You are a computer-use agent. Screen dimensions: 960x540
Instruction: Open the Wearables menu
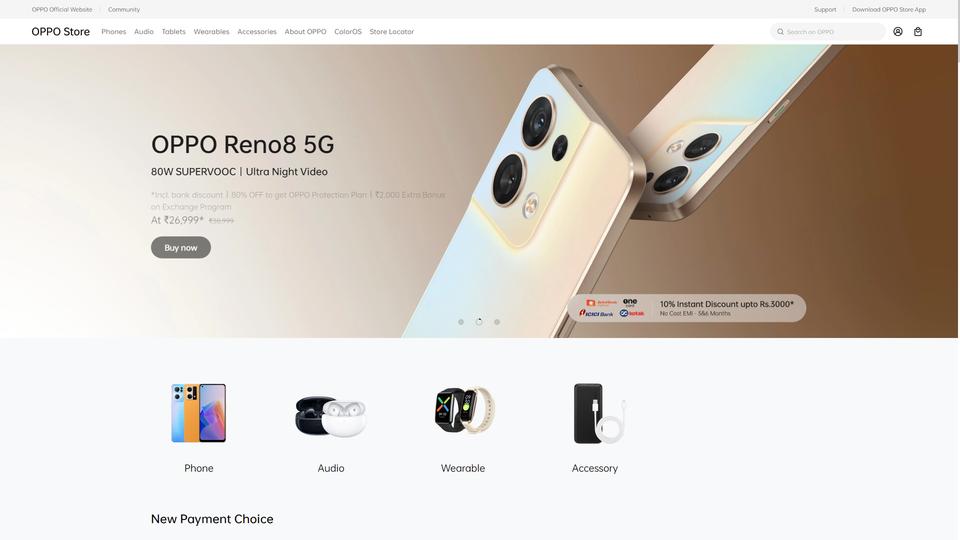[211, 32]
